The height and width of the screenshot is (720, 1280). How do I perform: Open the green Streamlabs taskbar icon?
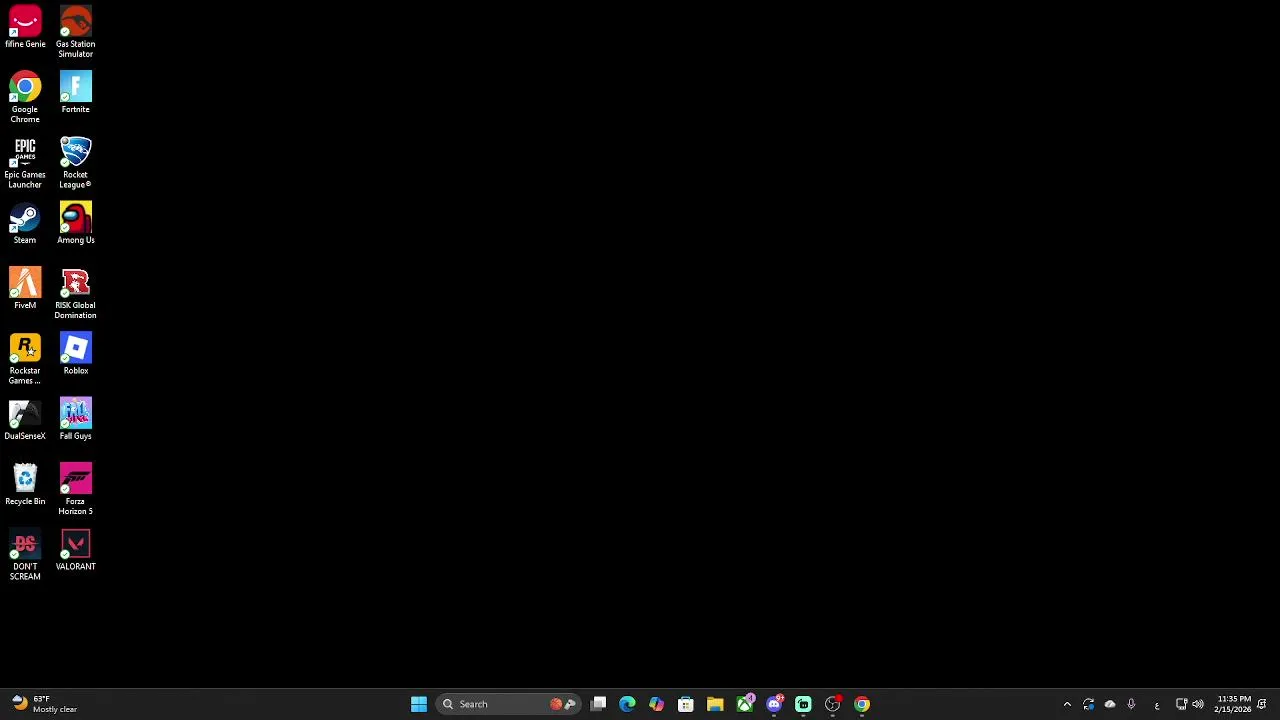pyautogui.click(x=803, y=704)
